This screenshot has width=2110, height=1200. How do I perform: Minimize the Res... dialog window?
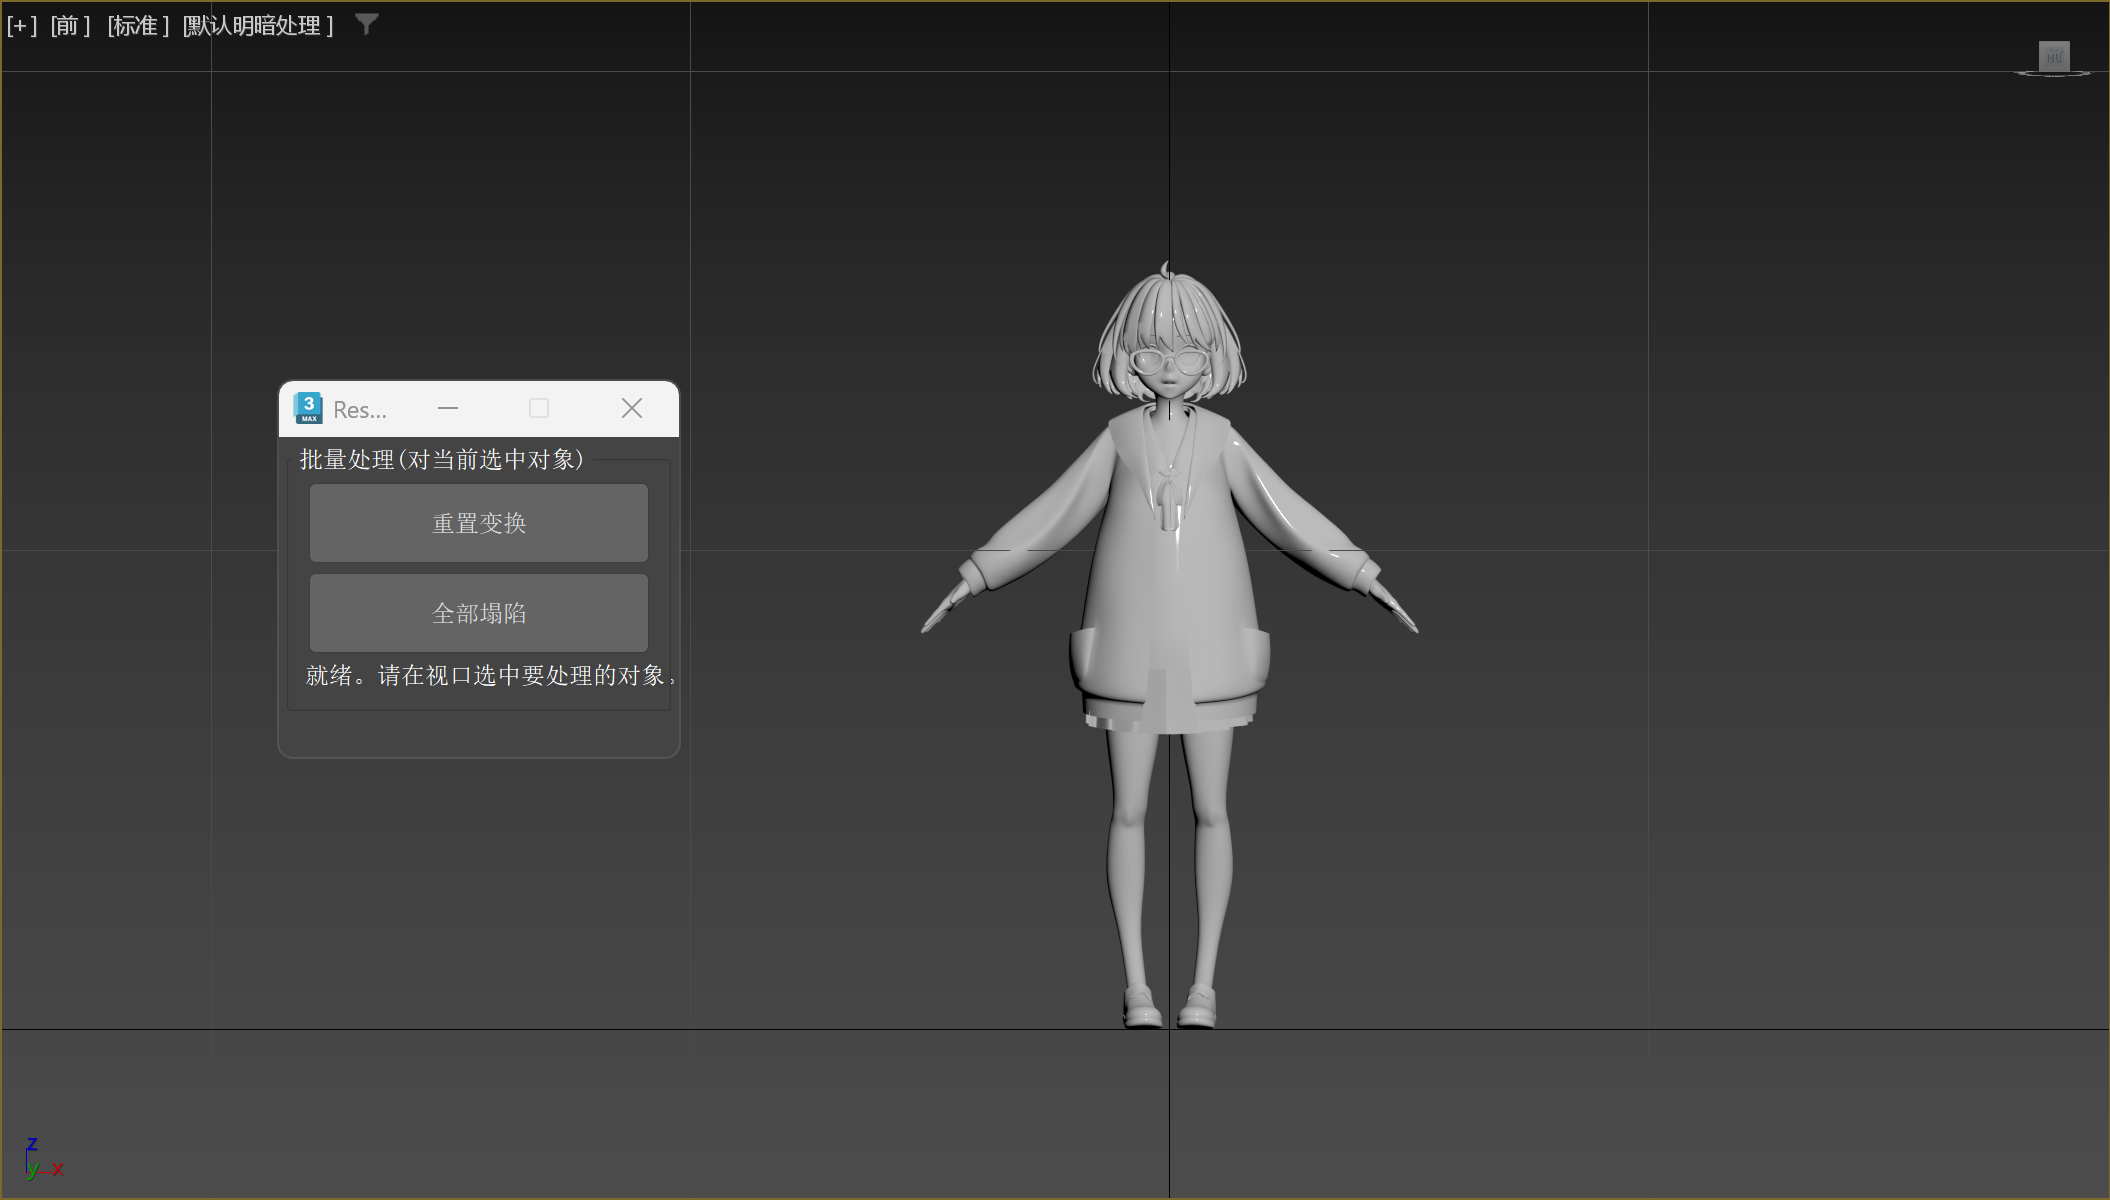pyautogui.click(x=448, y=408)
